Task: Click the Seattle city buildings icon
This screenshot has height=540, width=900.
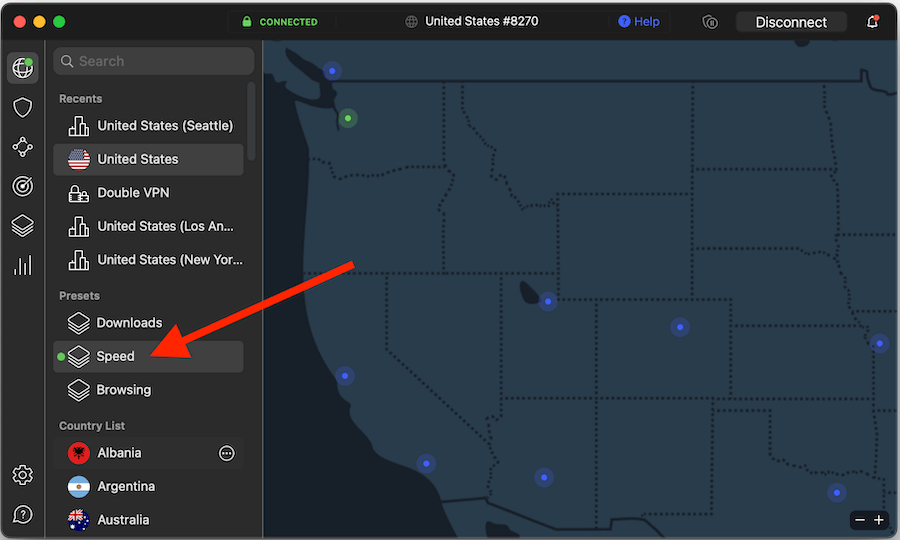Action: coord(79,126)
